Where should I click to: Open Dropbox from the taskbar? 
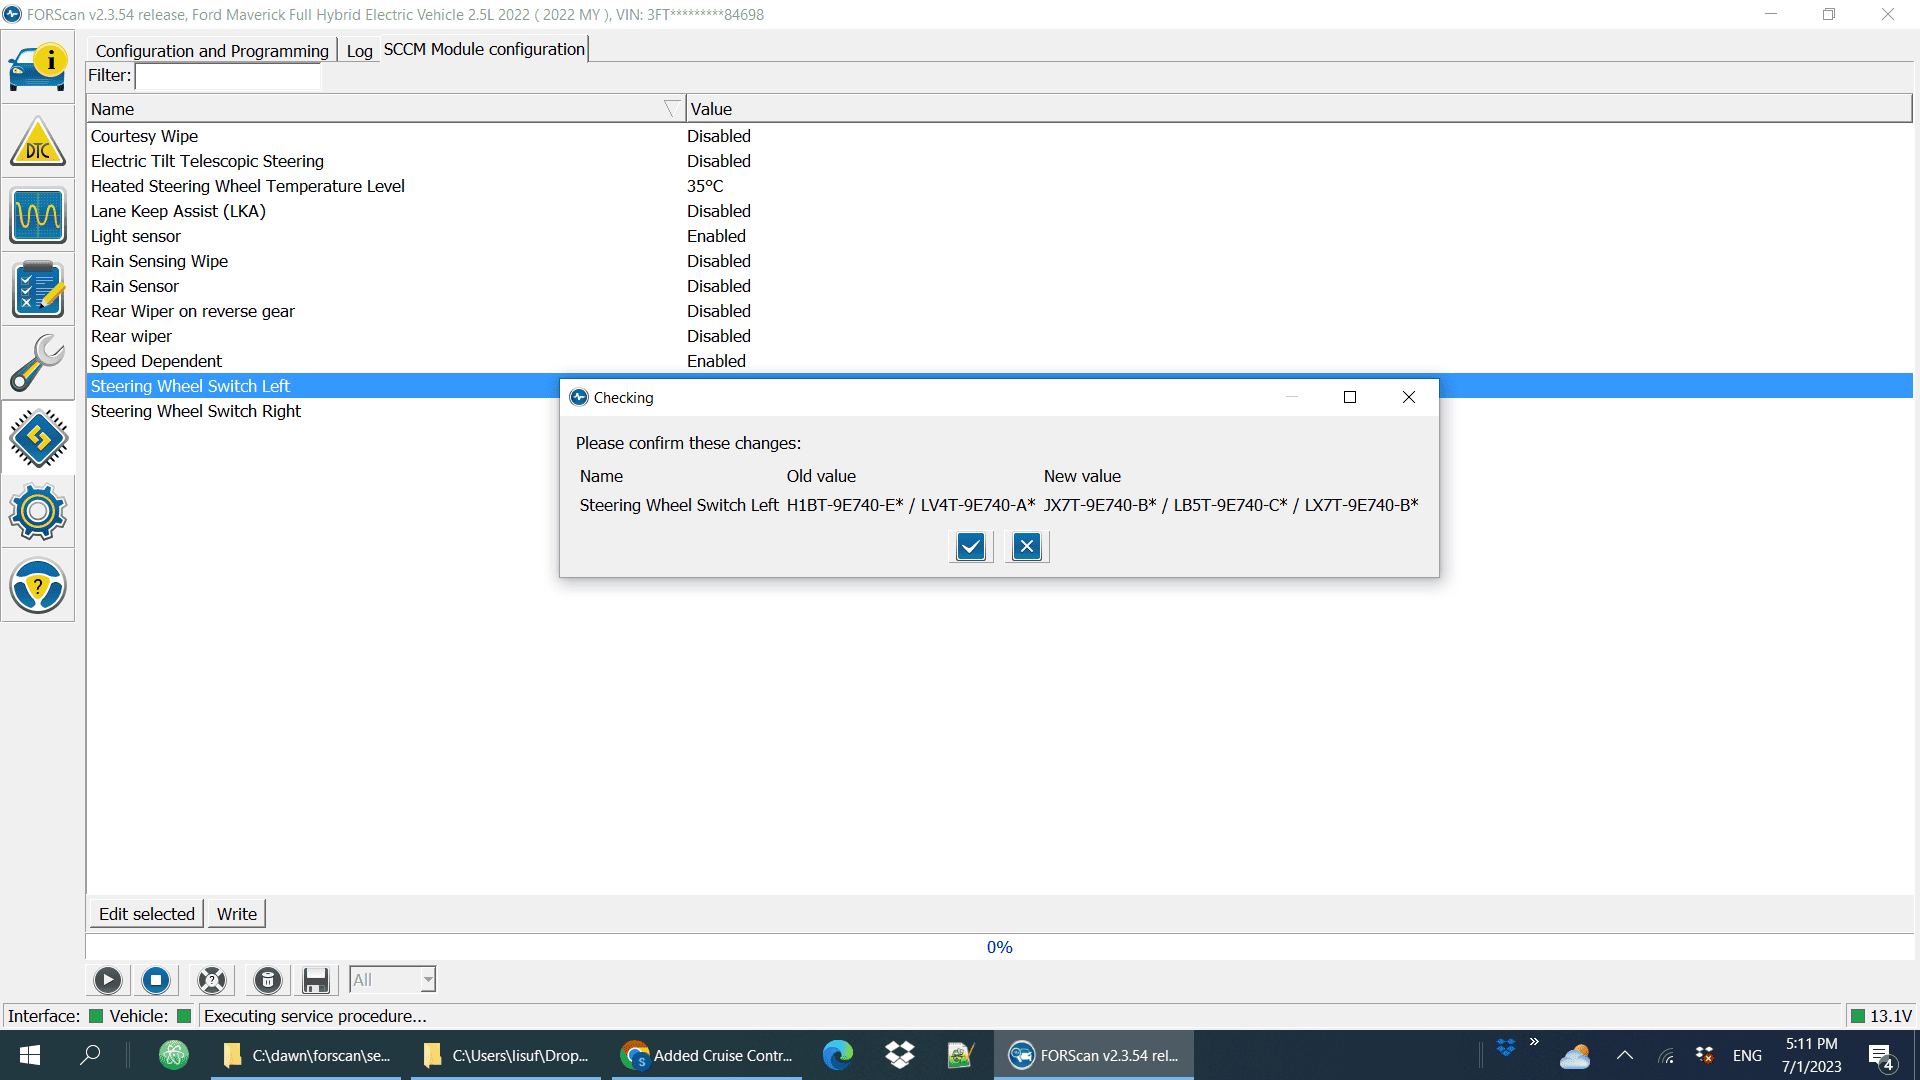[x=900, y=1055]
